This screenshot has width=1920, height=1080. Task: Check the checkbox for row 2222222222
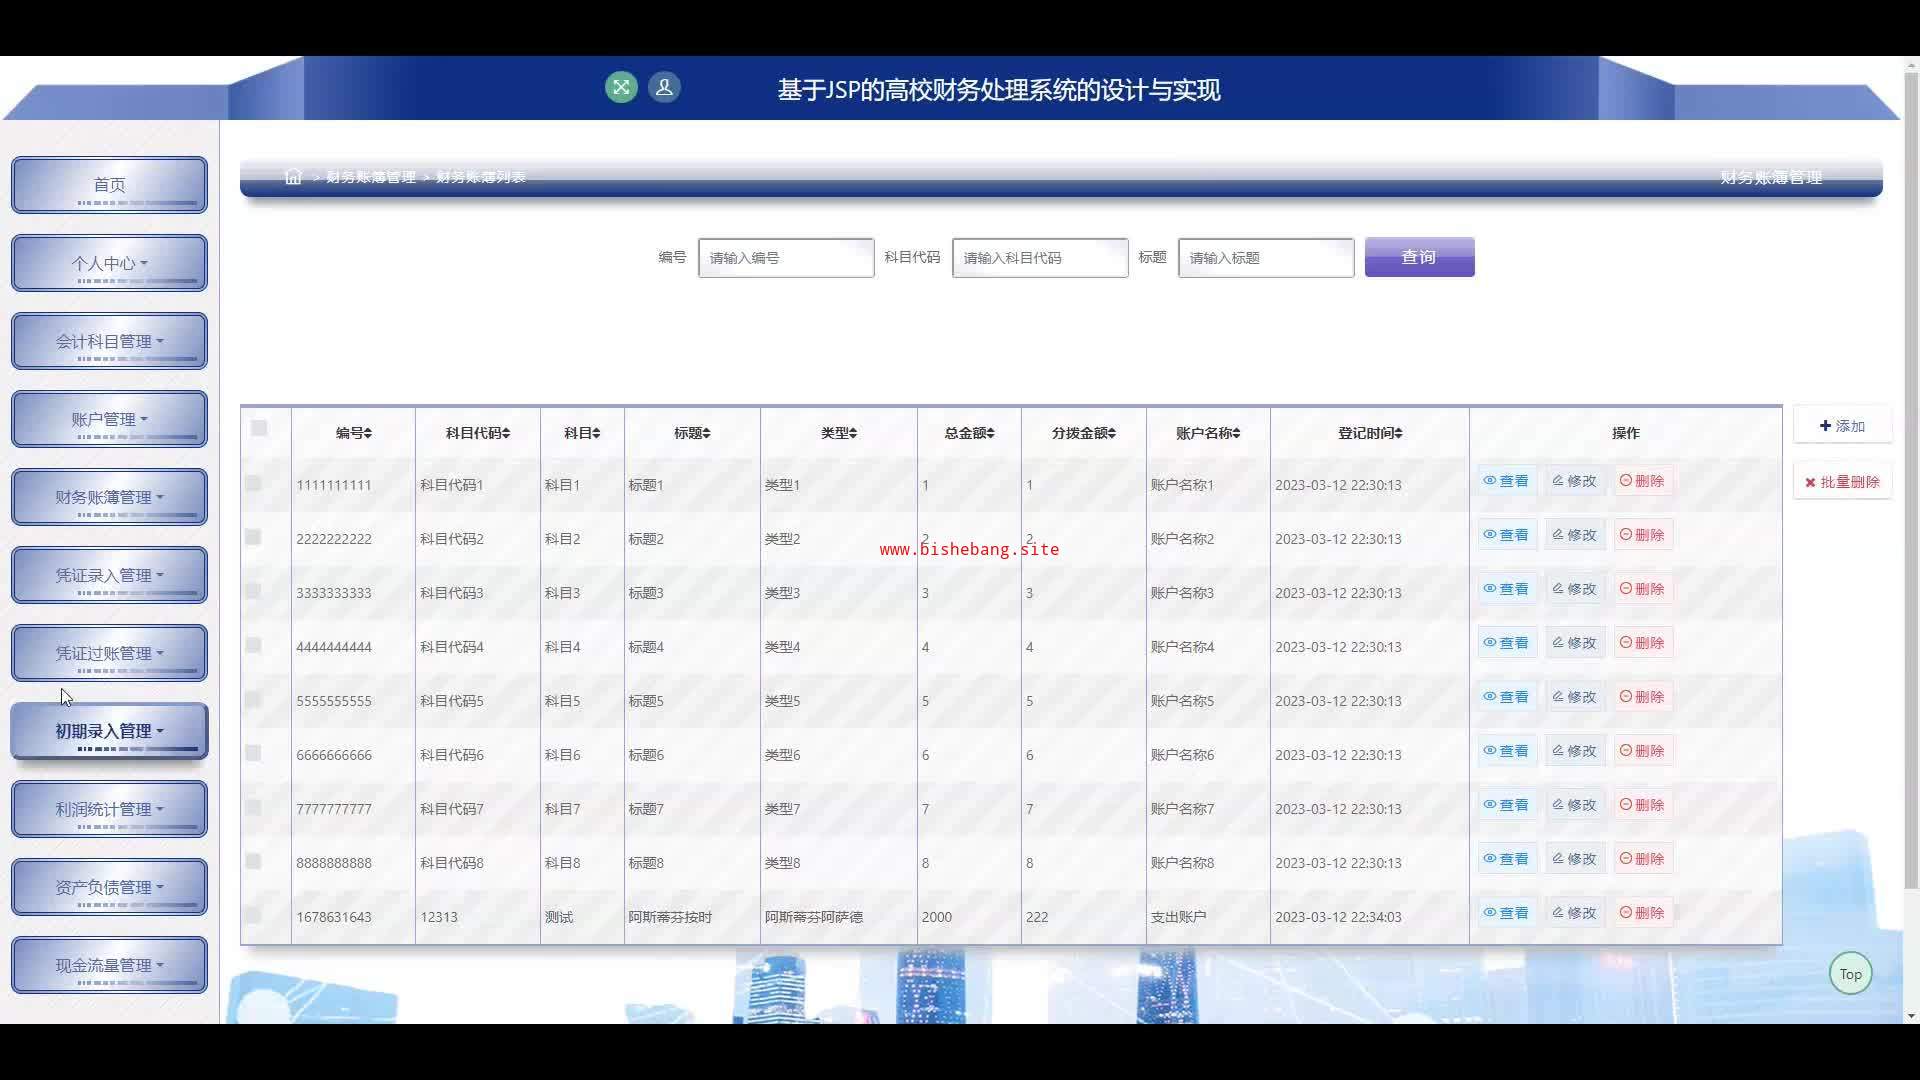click(253, 537)
